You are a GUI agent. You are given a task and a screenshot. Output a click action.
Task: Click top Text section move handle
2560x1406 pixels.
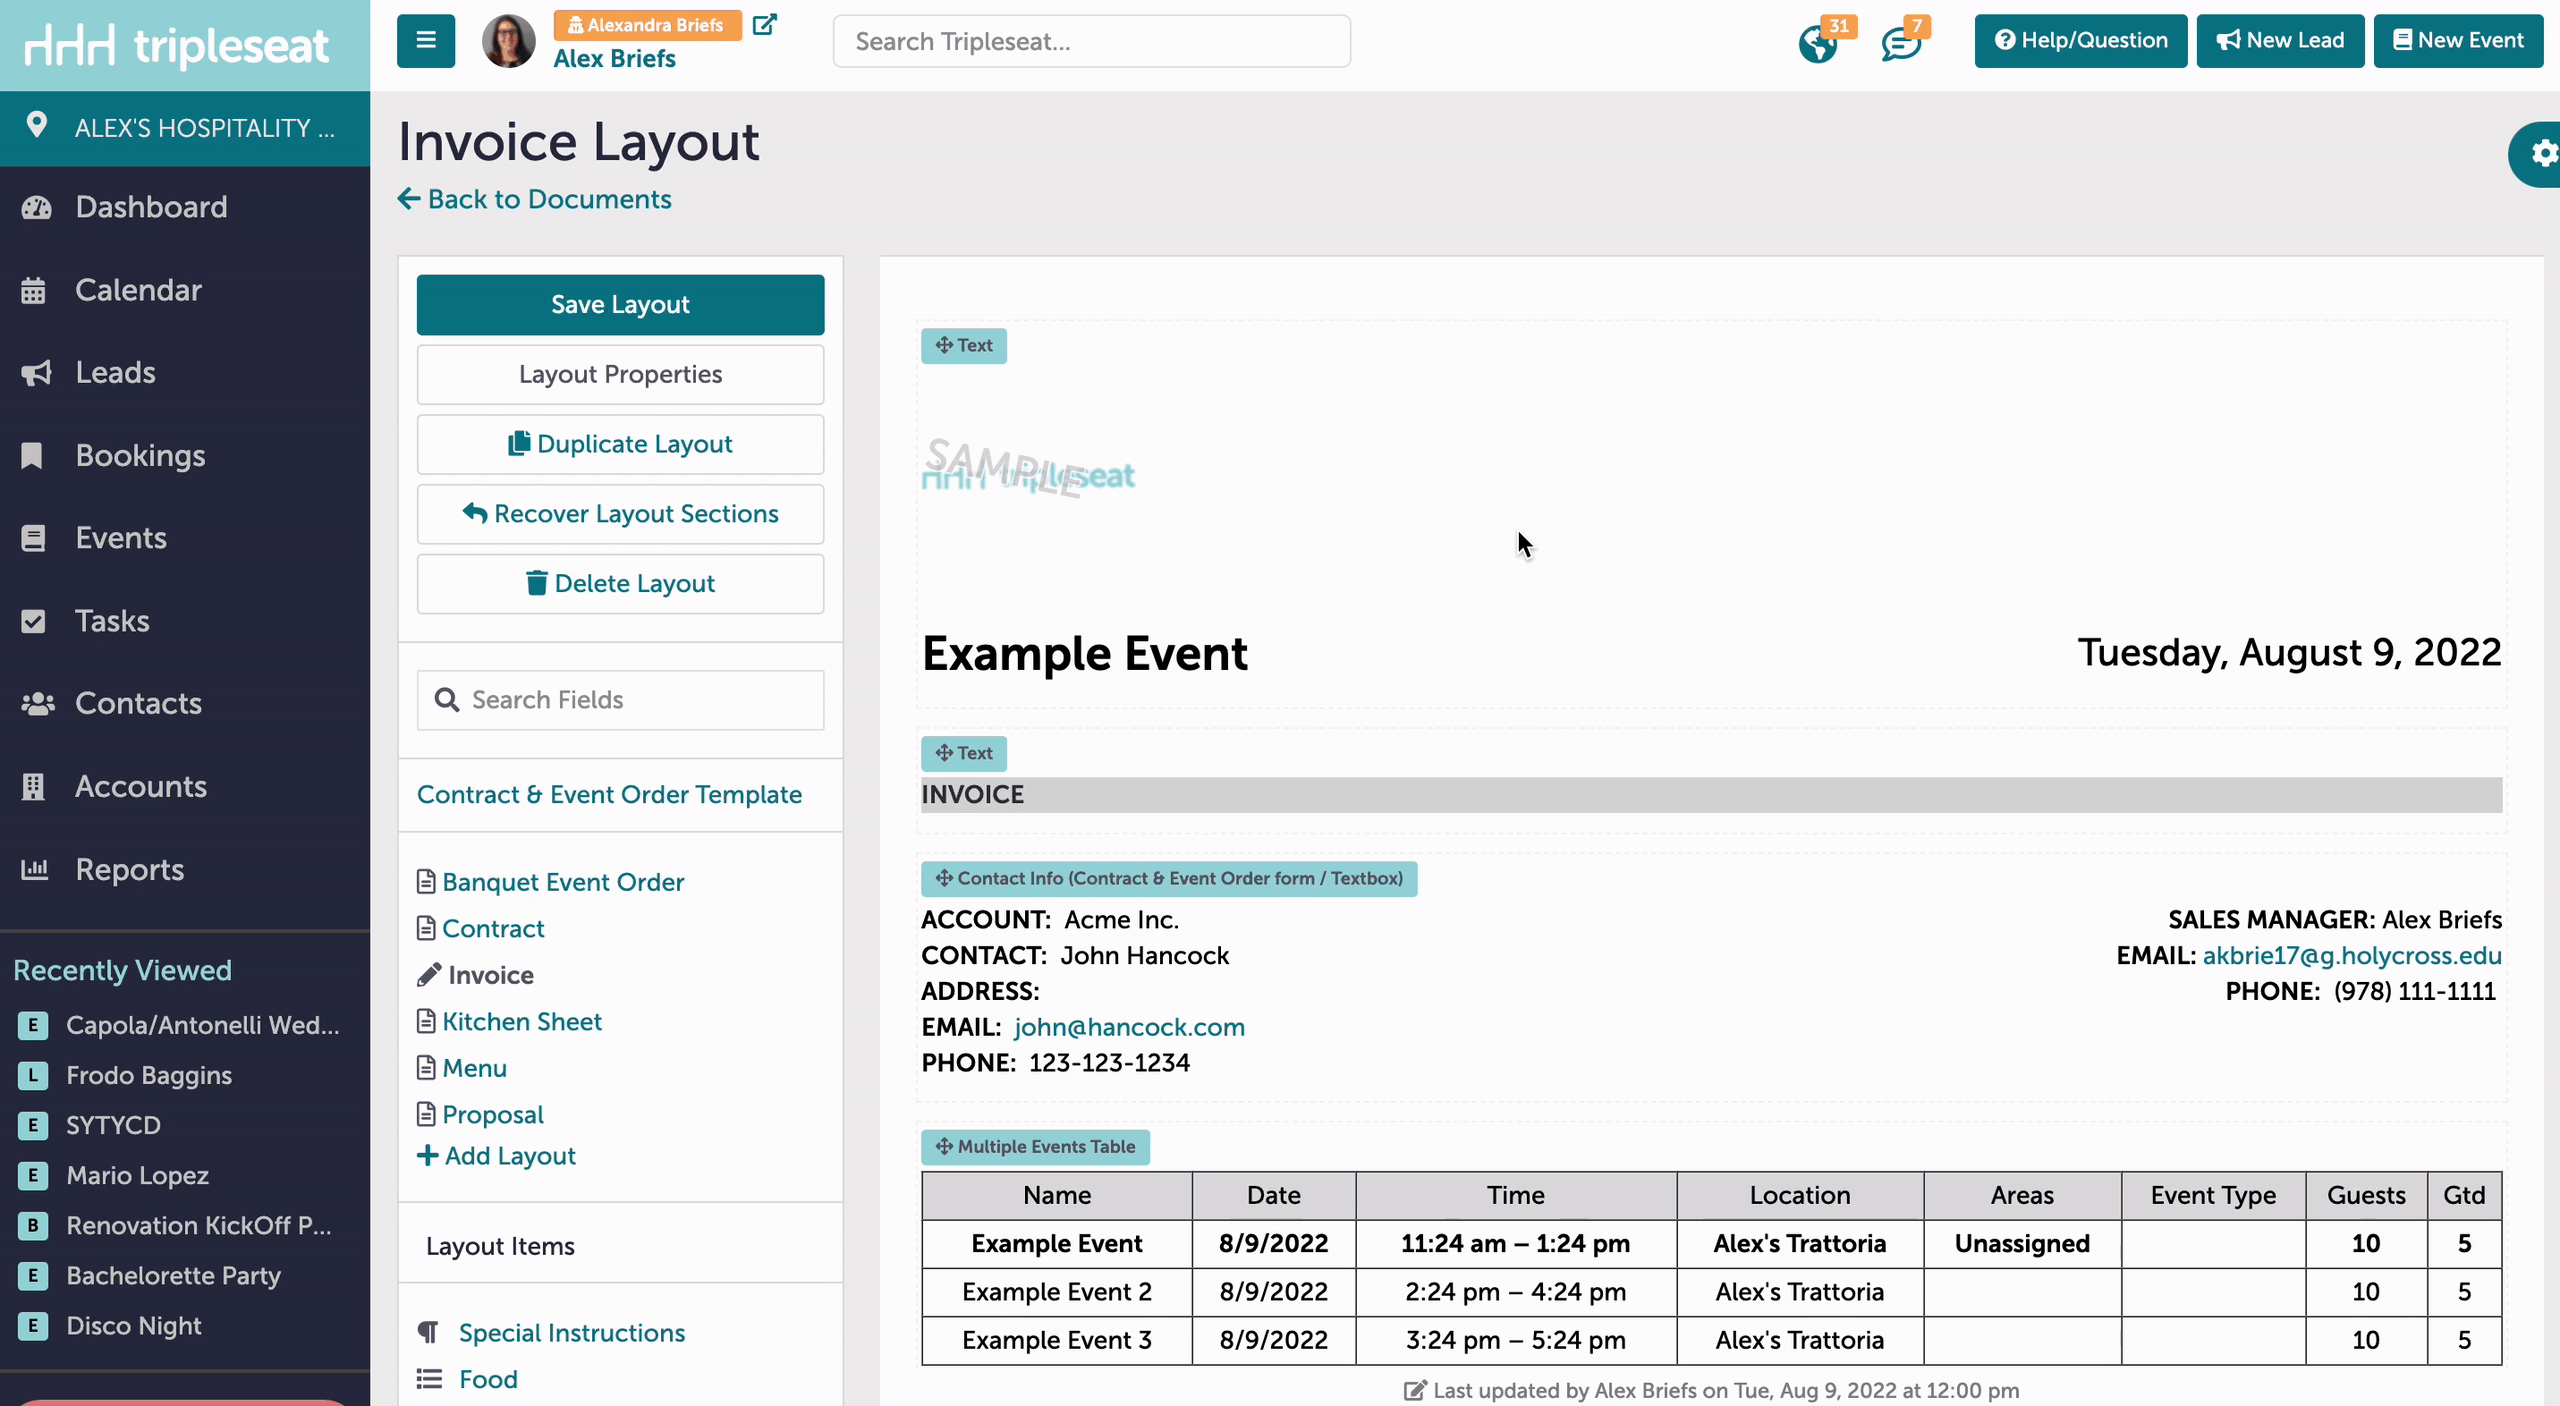pos(964,346)
